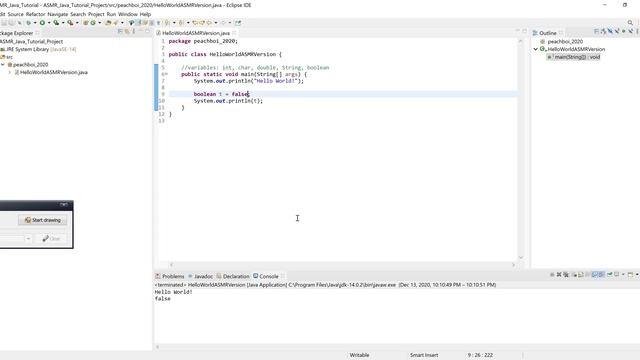Click the Open Type icon in toolbar

(x=108, y=23)
